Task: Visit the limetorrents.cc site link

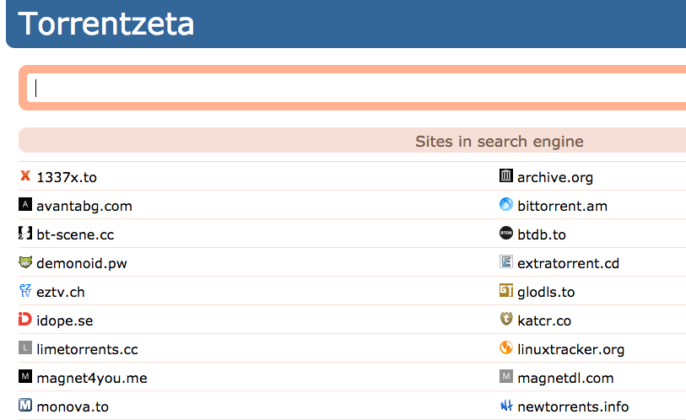Action: [x=87, y=350]
